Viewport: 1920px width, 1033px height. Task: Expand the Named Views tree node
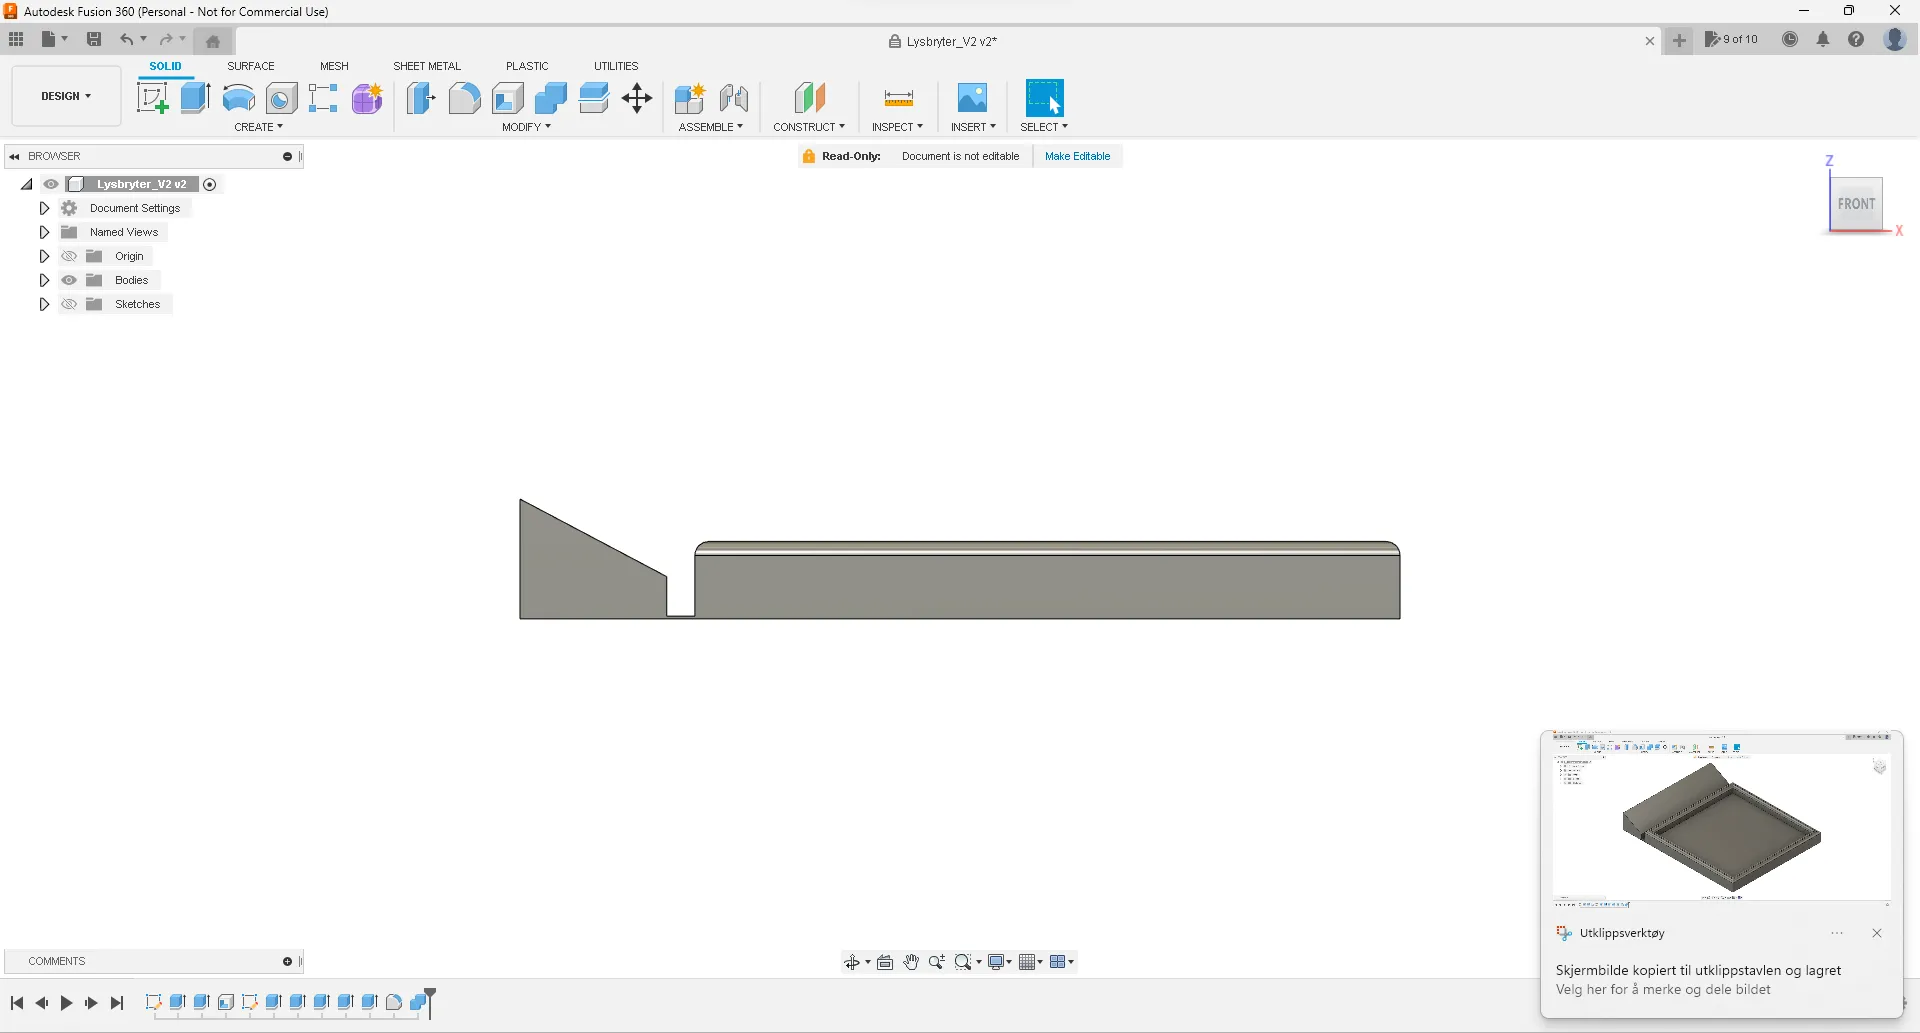44,232
